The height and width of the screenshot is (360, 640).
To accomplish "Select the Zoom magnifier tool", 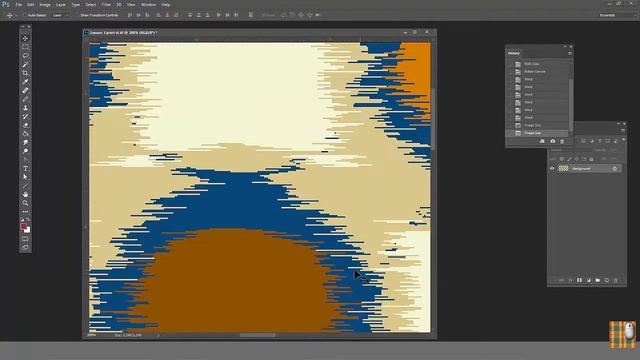I will click(x=25, y=203).
